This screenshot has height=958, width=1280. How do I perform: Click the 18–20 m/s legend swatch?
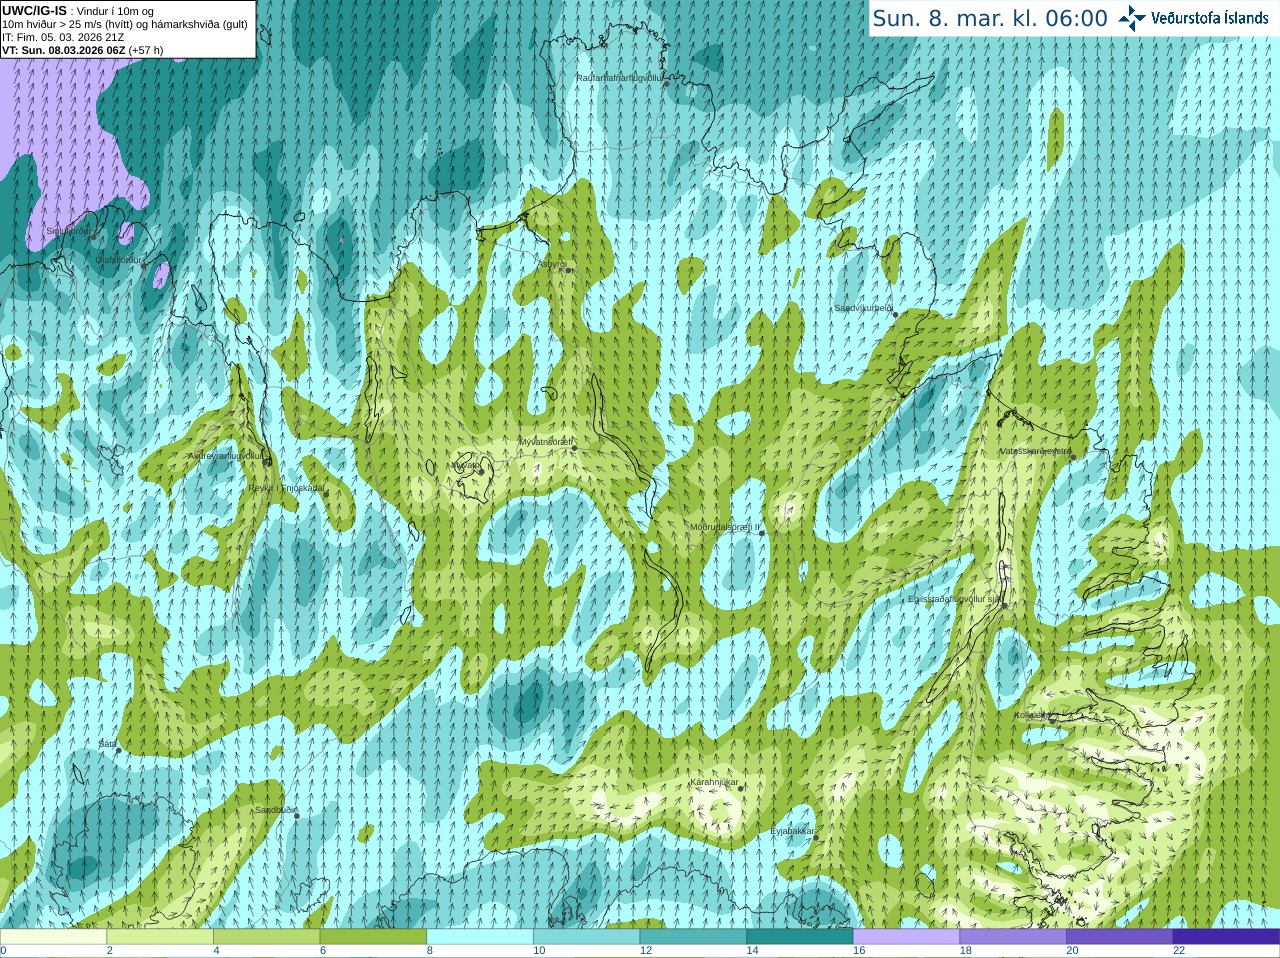pyautogui.click(x=1013, y=937)
